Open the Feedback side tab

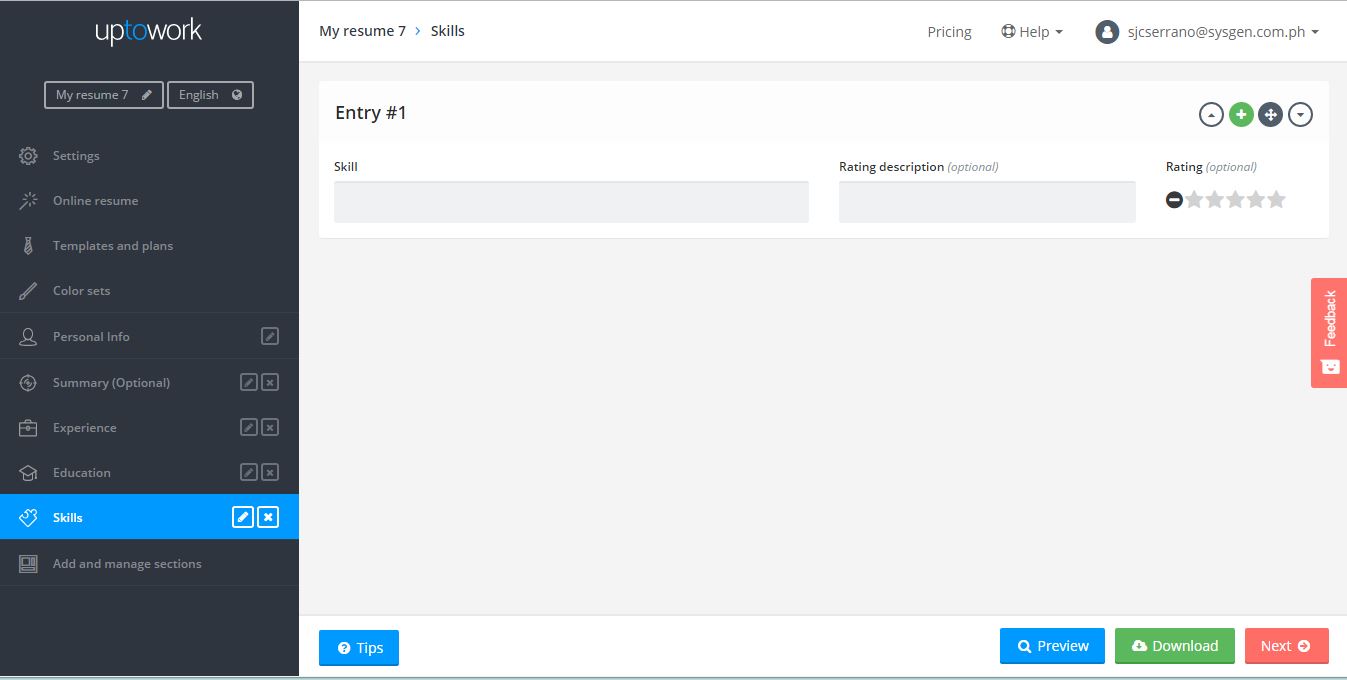1329,333
